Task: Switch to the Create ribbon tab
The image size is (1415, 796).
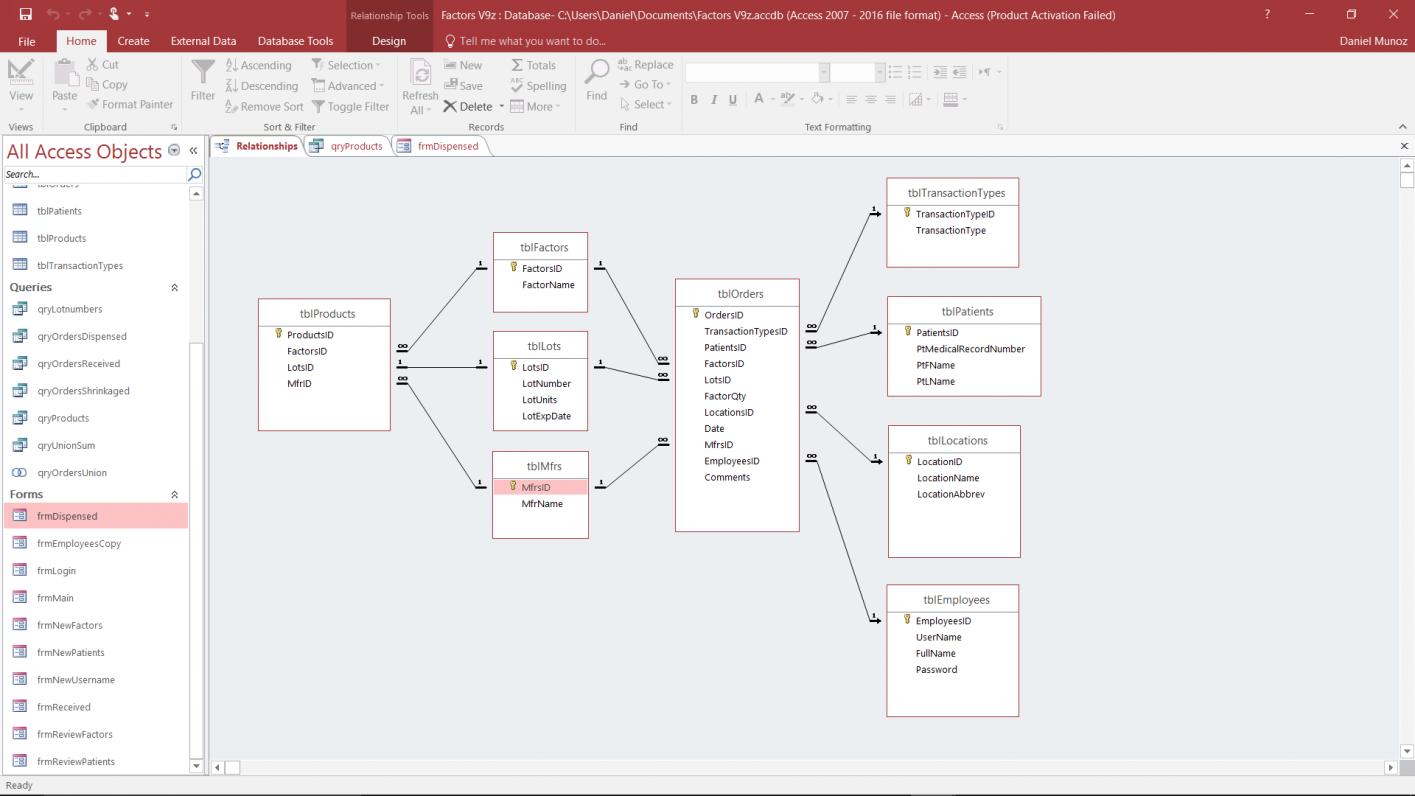Action: (133, 41)
